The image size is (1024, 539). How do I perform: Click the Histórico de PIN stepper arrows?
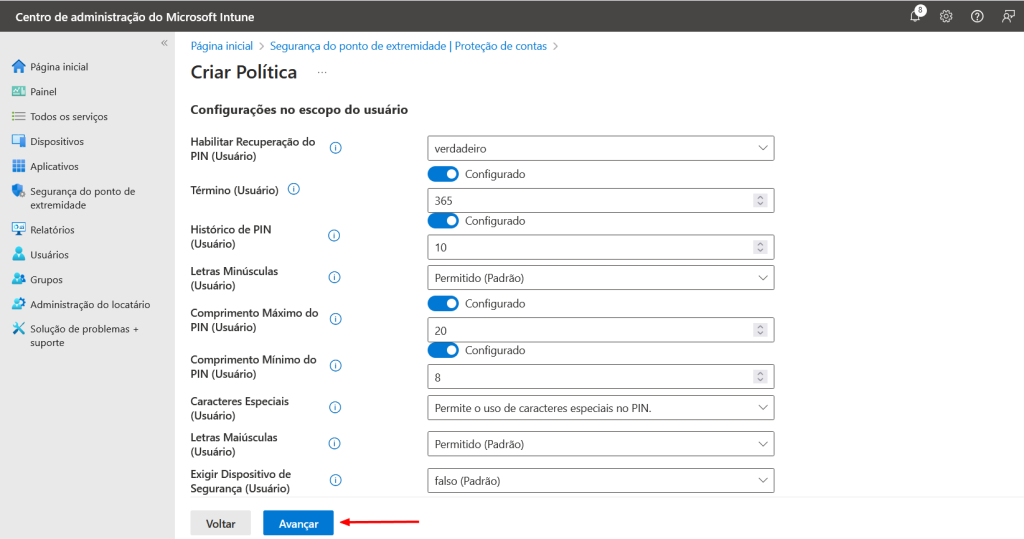(760, 247)
